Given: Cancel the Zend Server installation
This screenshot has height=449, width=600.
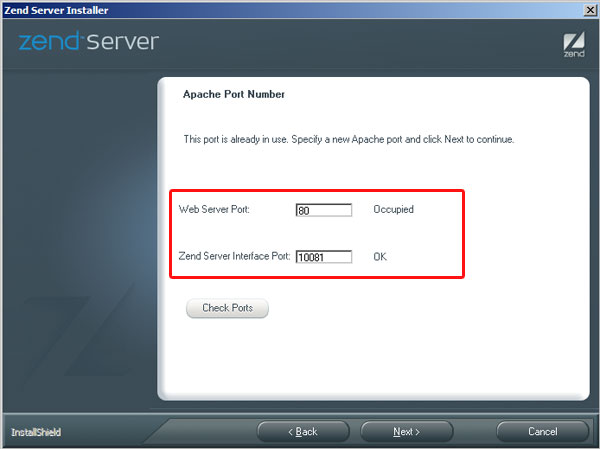Looking at the screenshot, I should [543, 432].
